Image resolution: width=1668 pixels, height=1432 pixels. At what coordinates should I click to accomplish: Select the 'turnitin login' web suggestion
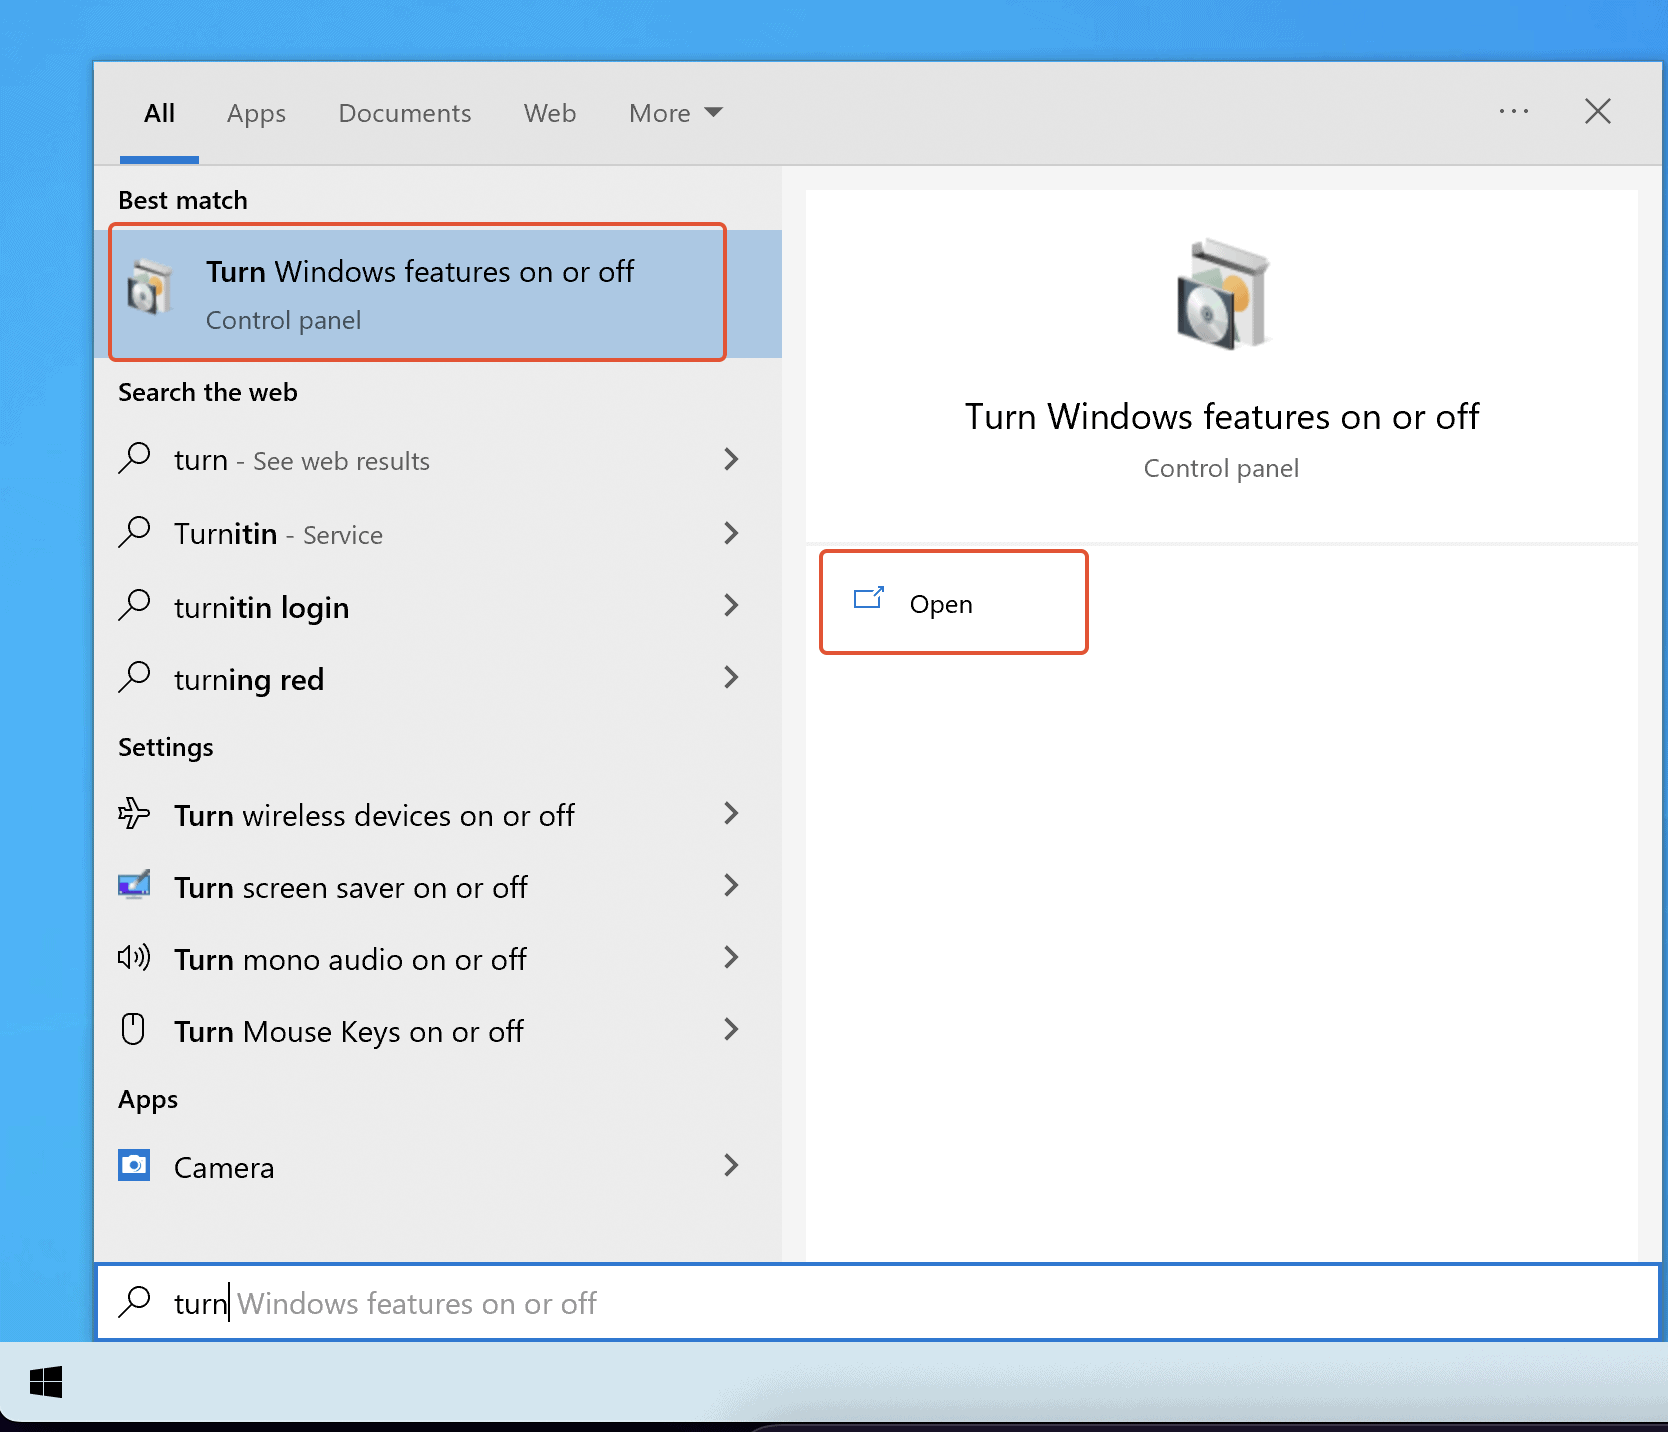pyautogui.click(x=437, y=606)
